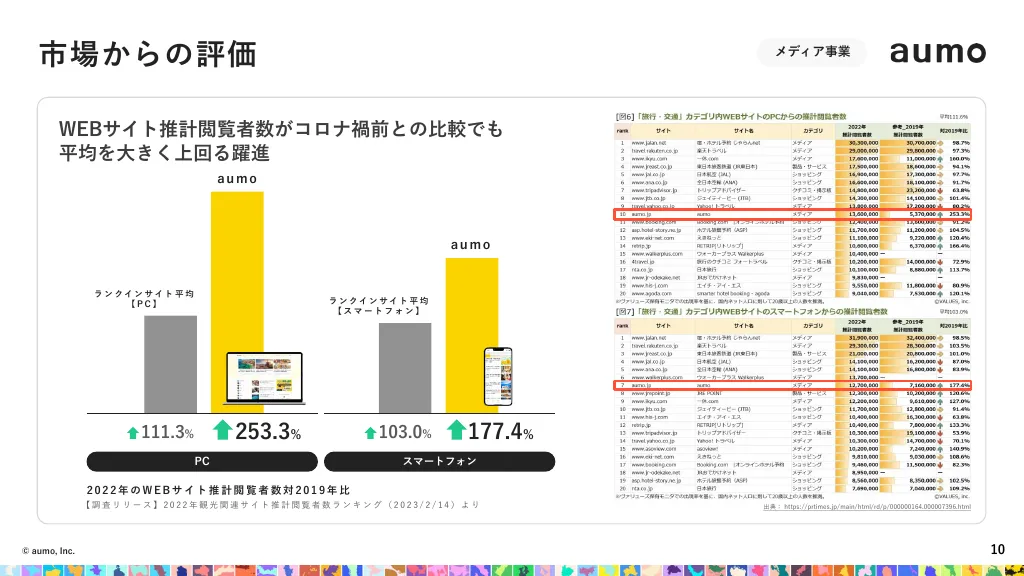This screenshot has width=1024, height=576.
Task: Select the highlighted aumo.jp row in the 図7 table
Action: click(x=792, y=385)
